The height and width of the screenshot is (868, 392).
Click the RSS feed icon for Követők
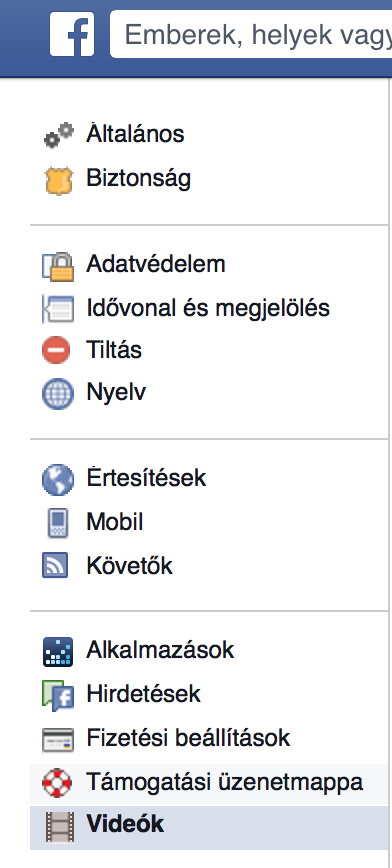point(55,565)
